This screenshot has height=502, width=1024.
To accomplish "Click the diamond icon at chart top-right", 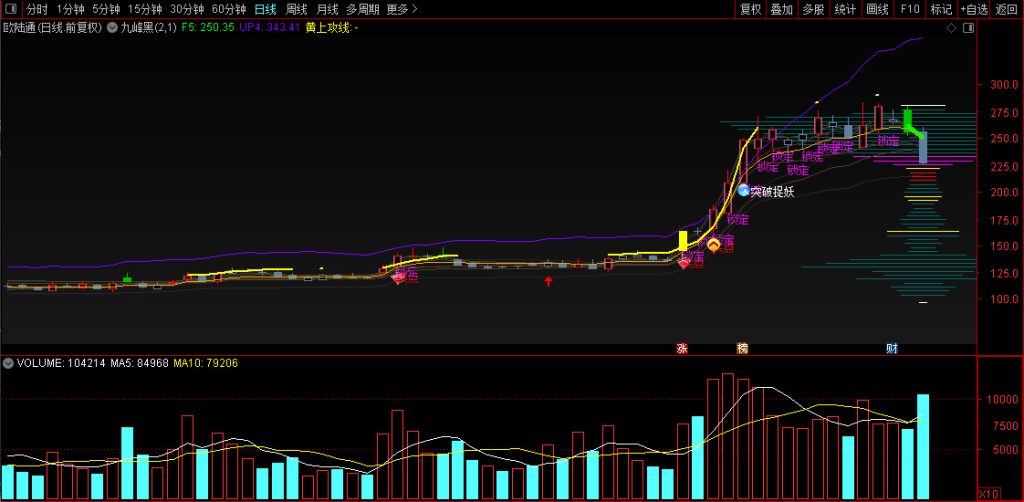I will 950,28.
